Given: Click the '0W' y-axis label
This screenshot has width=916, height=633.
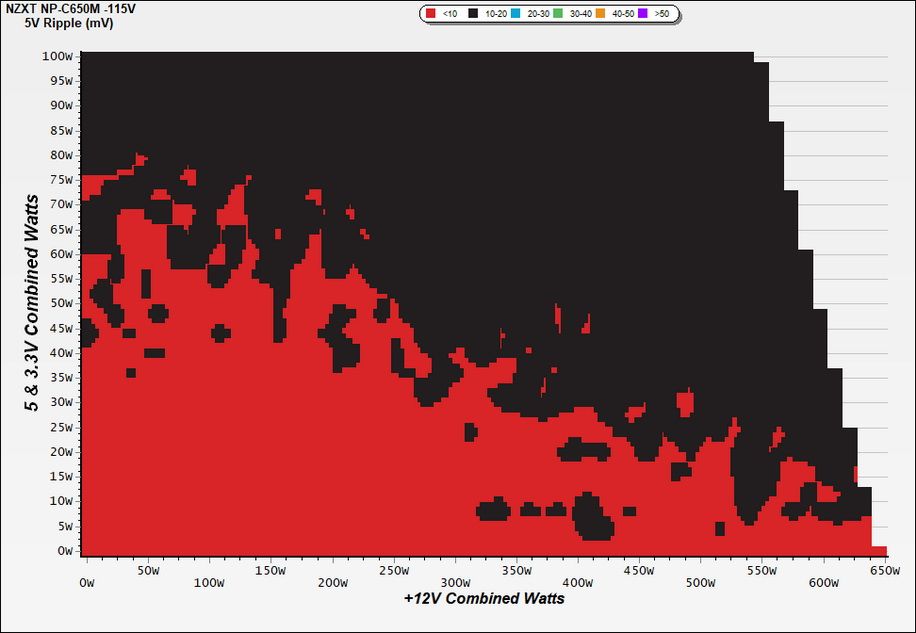Looking at the screenshot, I should click(63, 551).
